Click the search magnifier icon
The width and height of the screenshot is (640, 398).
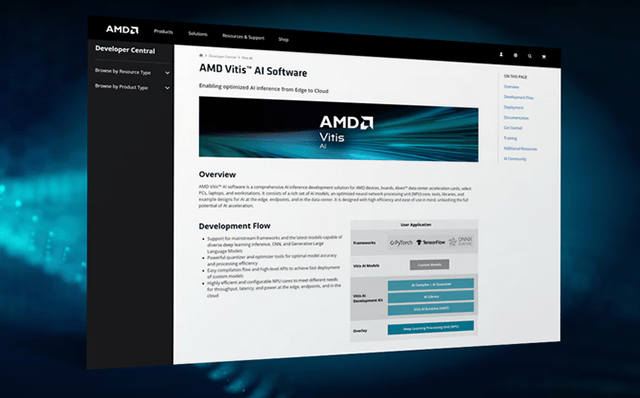[x=530, y=56]
